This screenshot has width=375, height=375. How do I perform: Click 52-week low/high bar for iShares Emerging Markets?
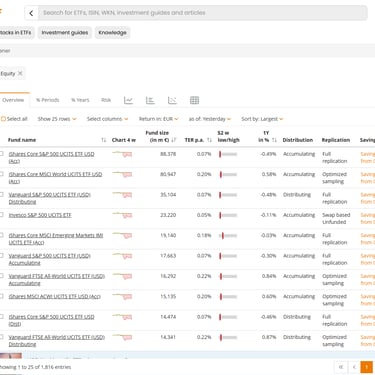point(228,236)
